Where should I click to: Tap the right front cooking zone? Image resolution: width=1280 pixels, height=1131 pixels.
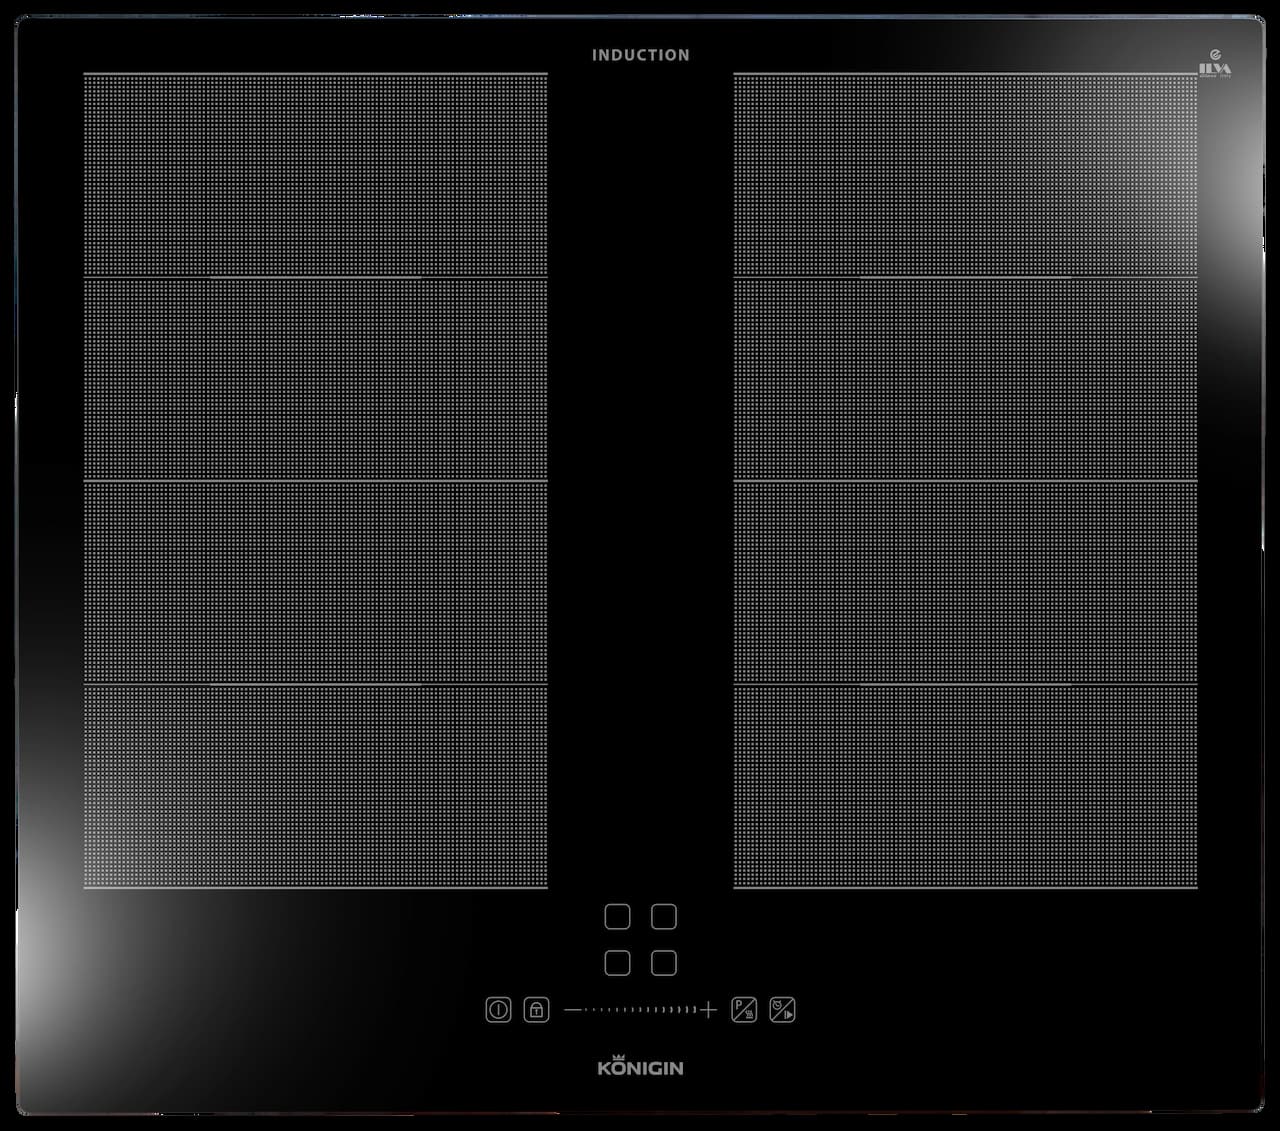point(965,785)
